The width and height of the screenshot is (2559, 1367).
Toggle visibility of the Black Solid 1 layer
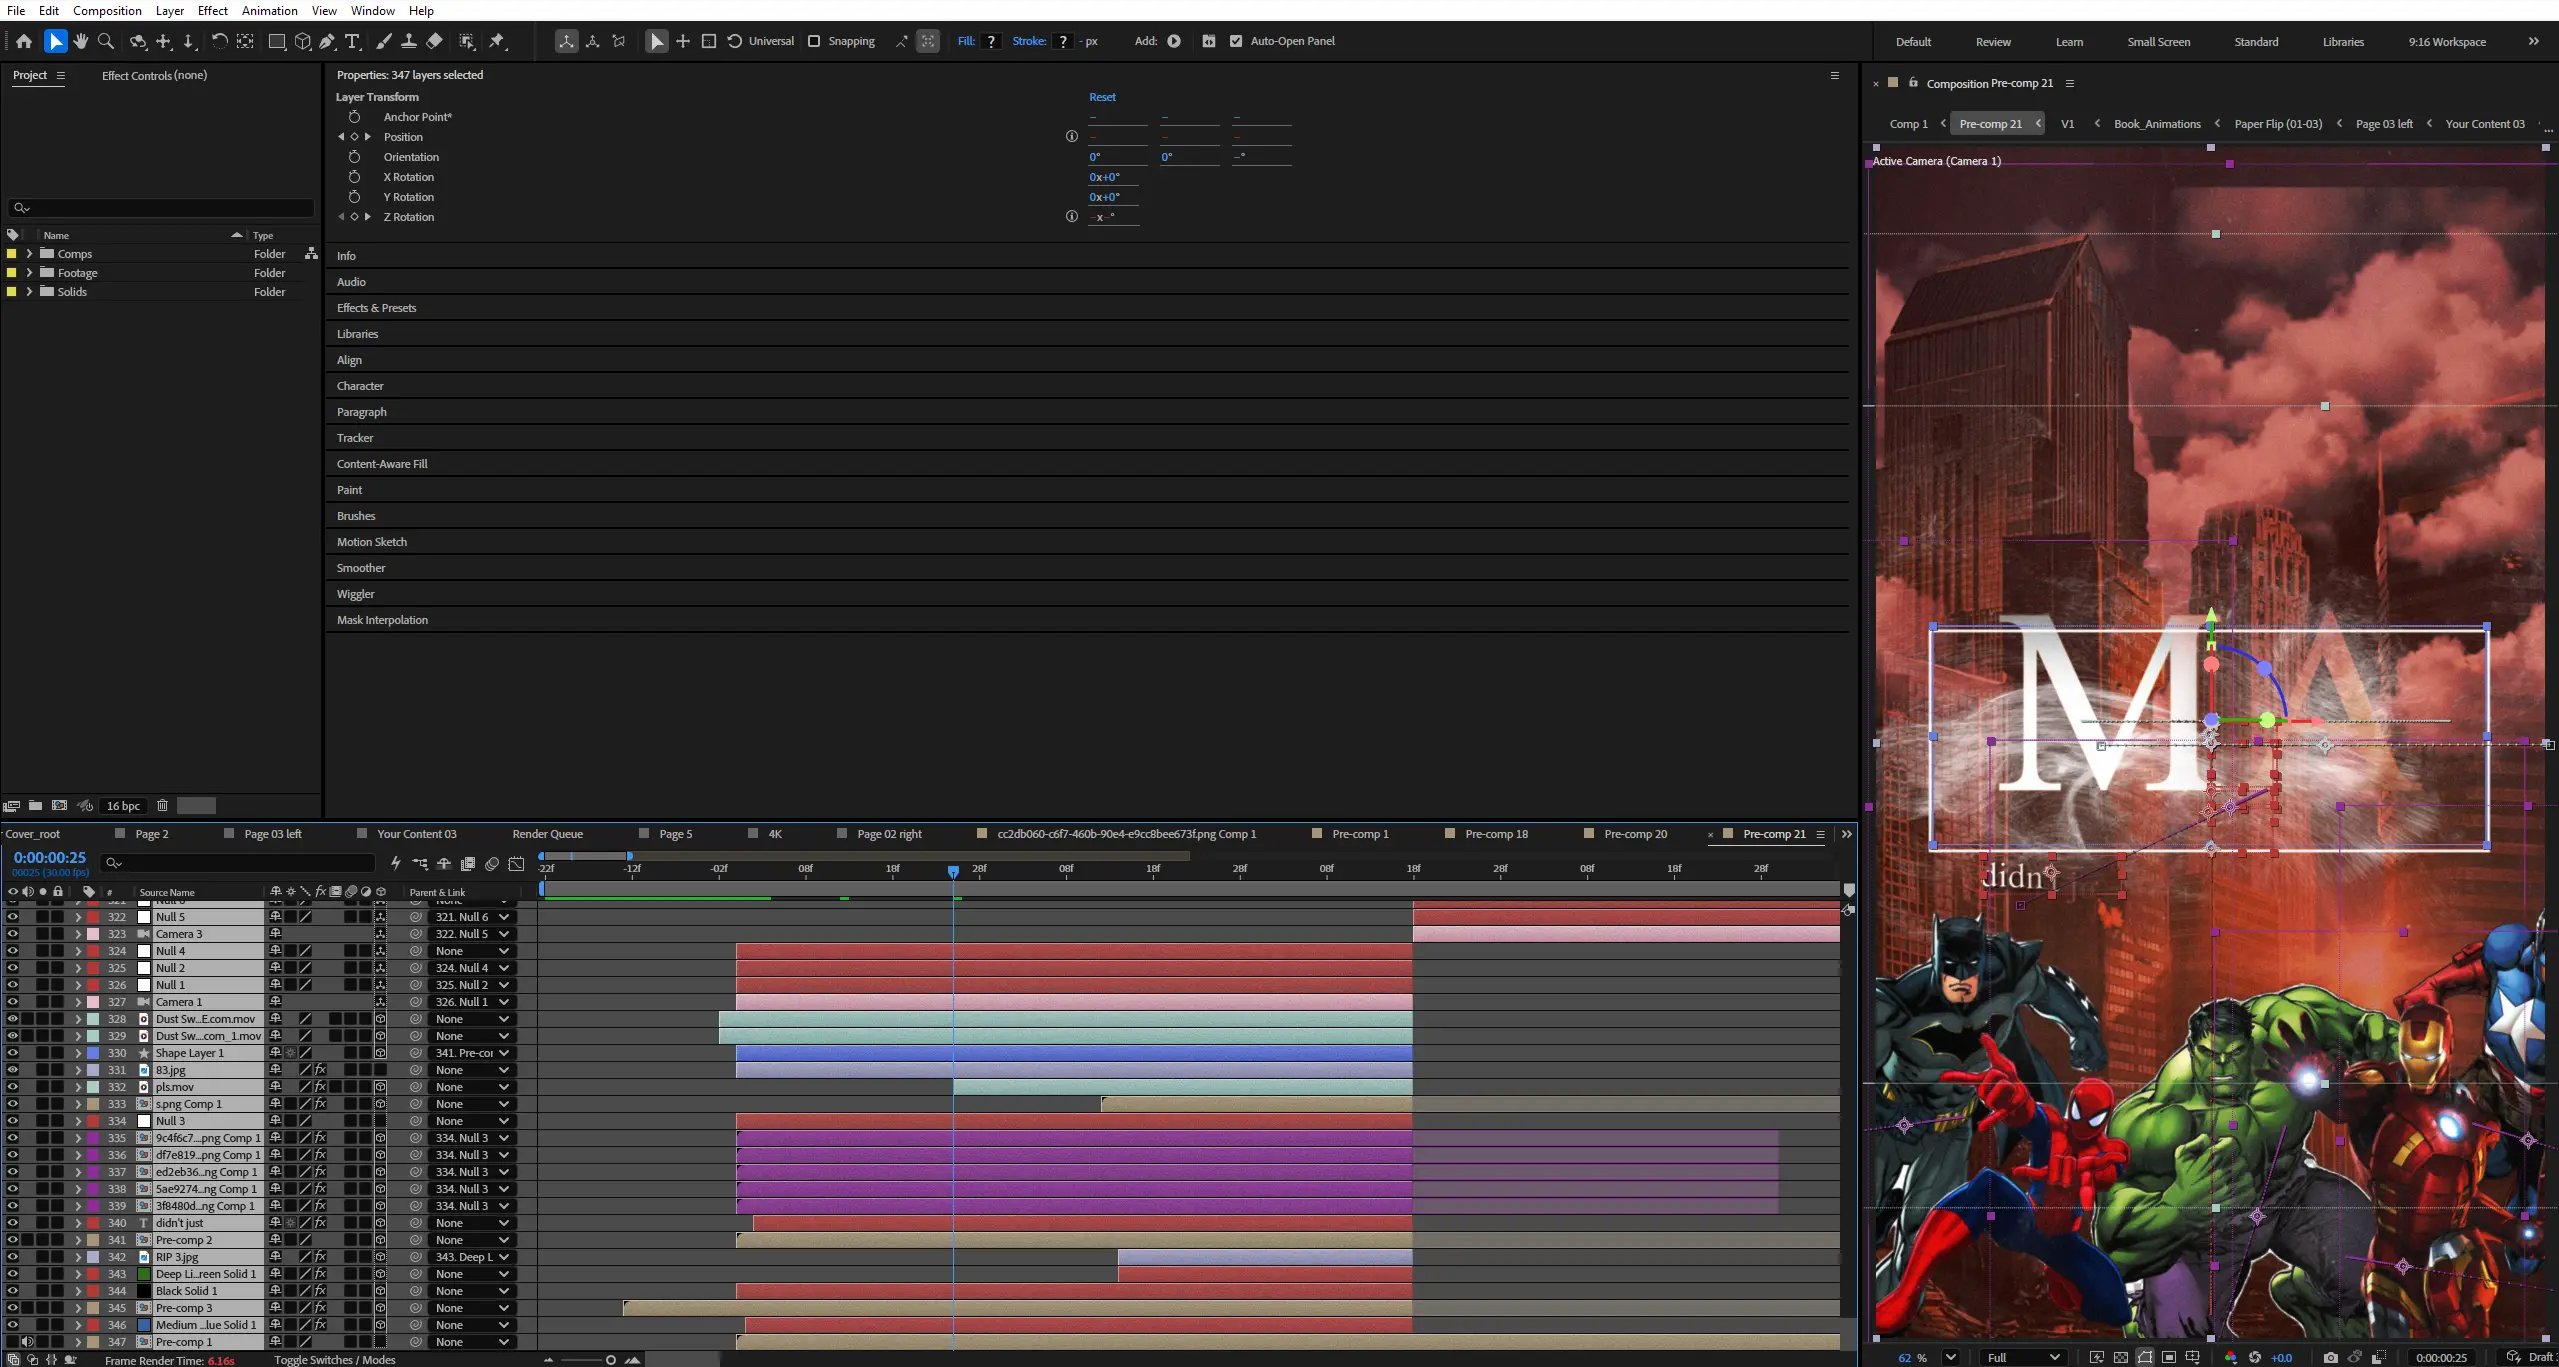12,1291
